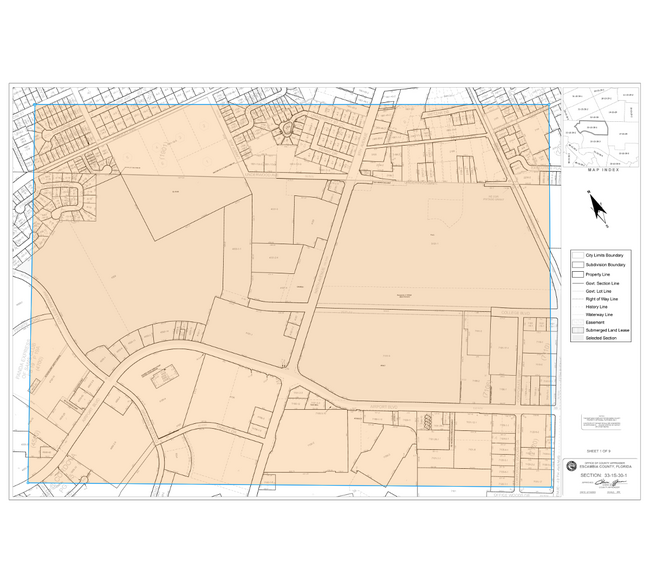Click the MAP INDEX caption text
This screenshot has height=583, width=650.
pyautogui.click(x=602, y=171)
